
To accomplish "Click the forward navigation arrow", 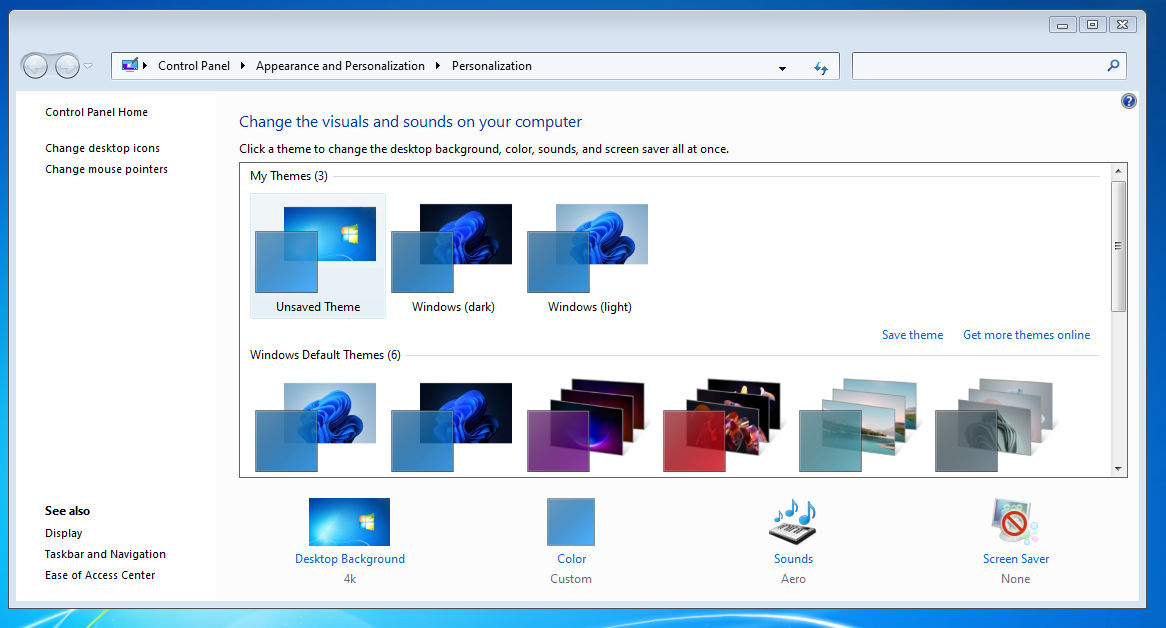I will pyautogui.click(x=66, y=65).
